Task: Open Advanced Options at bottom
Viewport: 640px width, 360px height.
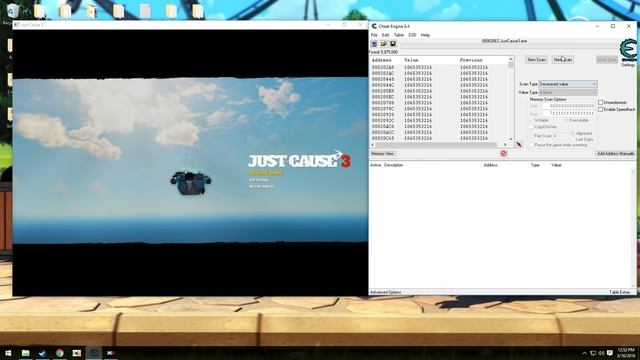Action: point(385,292)
